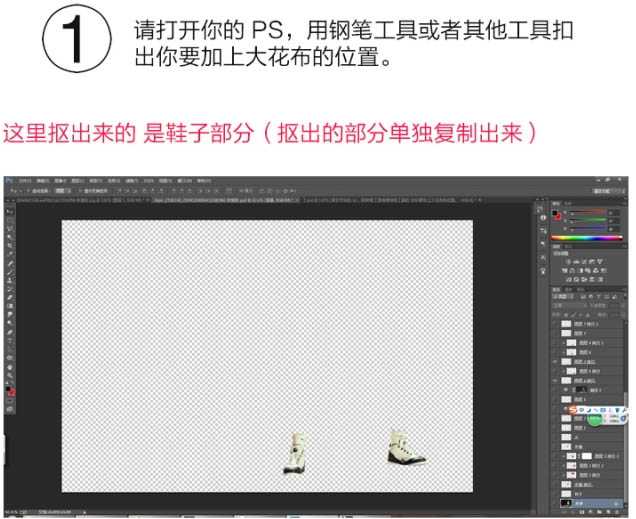Add a Threshold adjustment layer
Image resolution: width=636 pixels, height=519 pixels.
[x=584, y=279]
